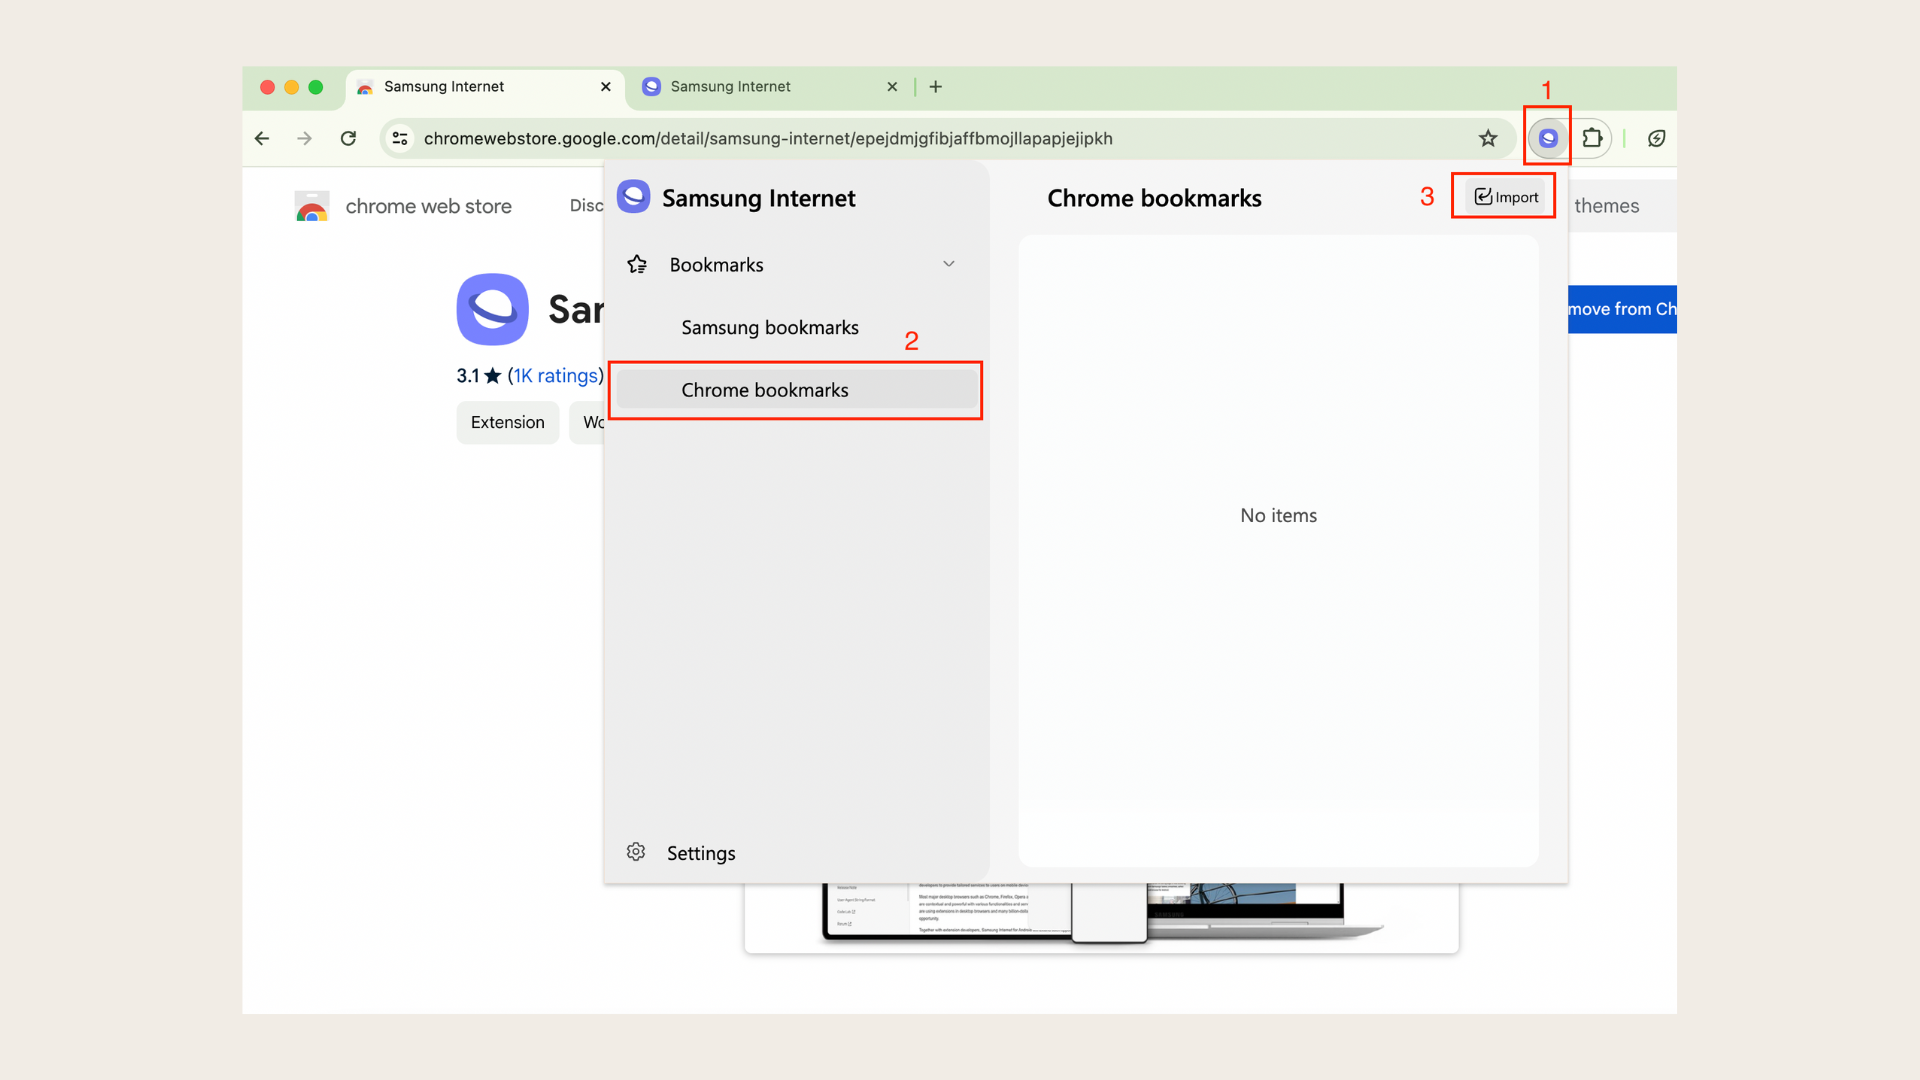Screen dimensions: 1920x1080
Task: Click the second Samsung Internet browser tab
Action: coord(765,86)
